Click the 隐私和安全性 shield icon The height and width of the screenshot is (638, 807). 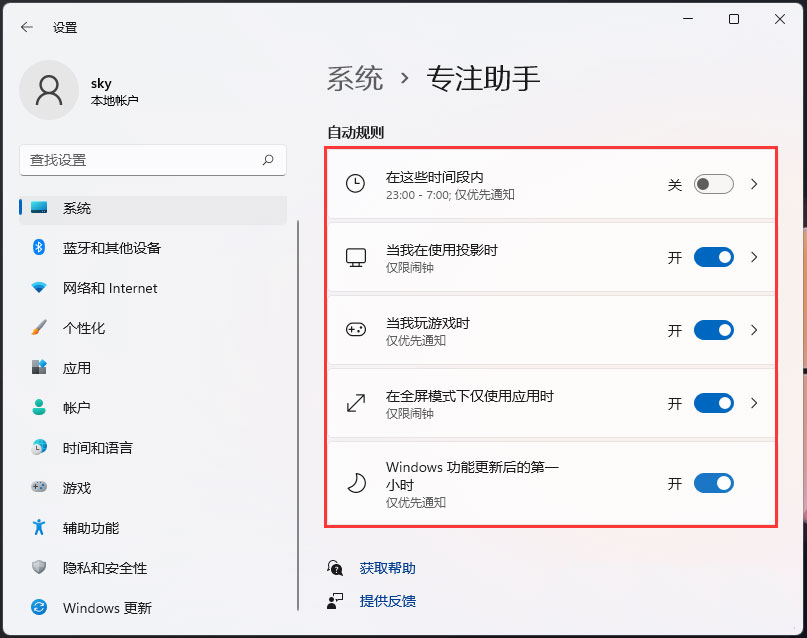(x=39, y=568)
